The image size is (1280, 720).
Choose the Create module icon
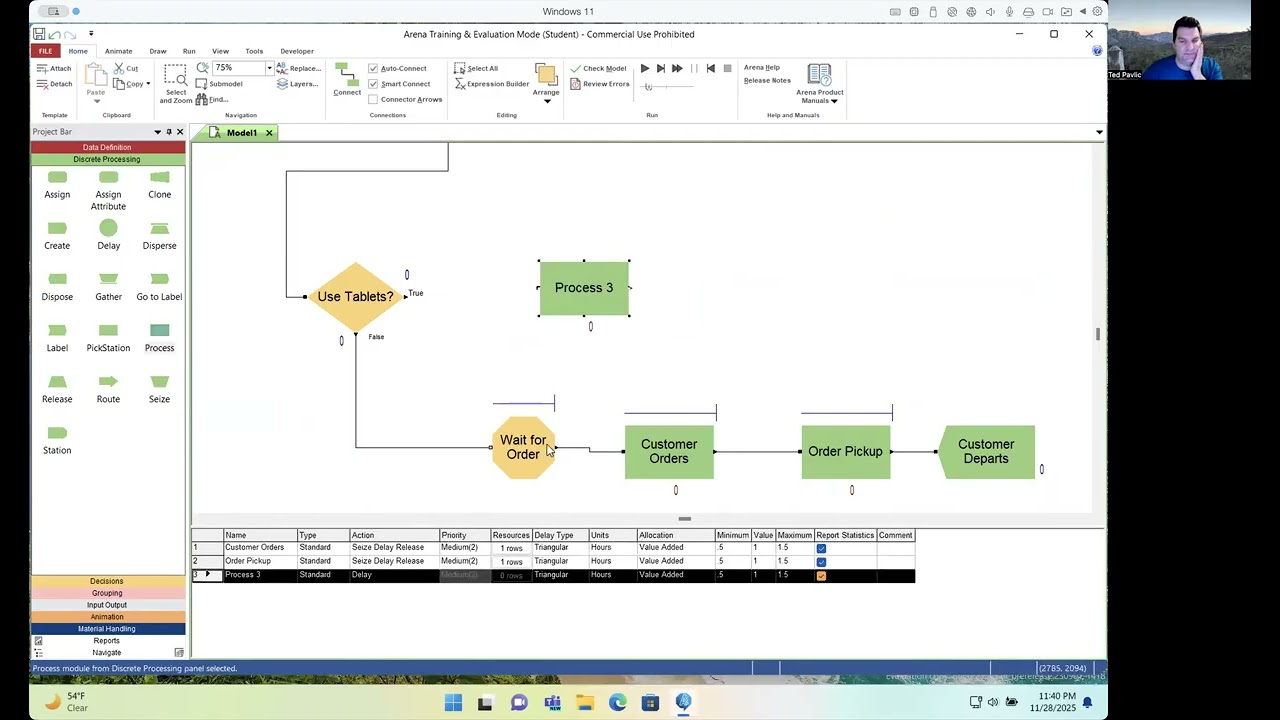57,235
